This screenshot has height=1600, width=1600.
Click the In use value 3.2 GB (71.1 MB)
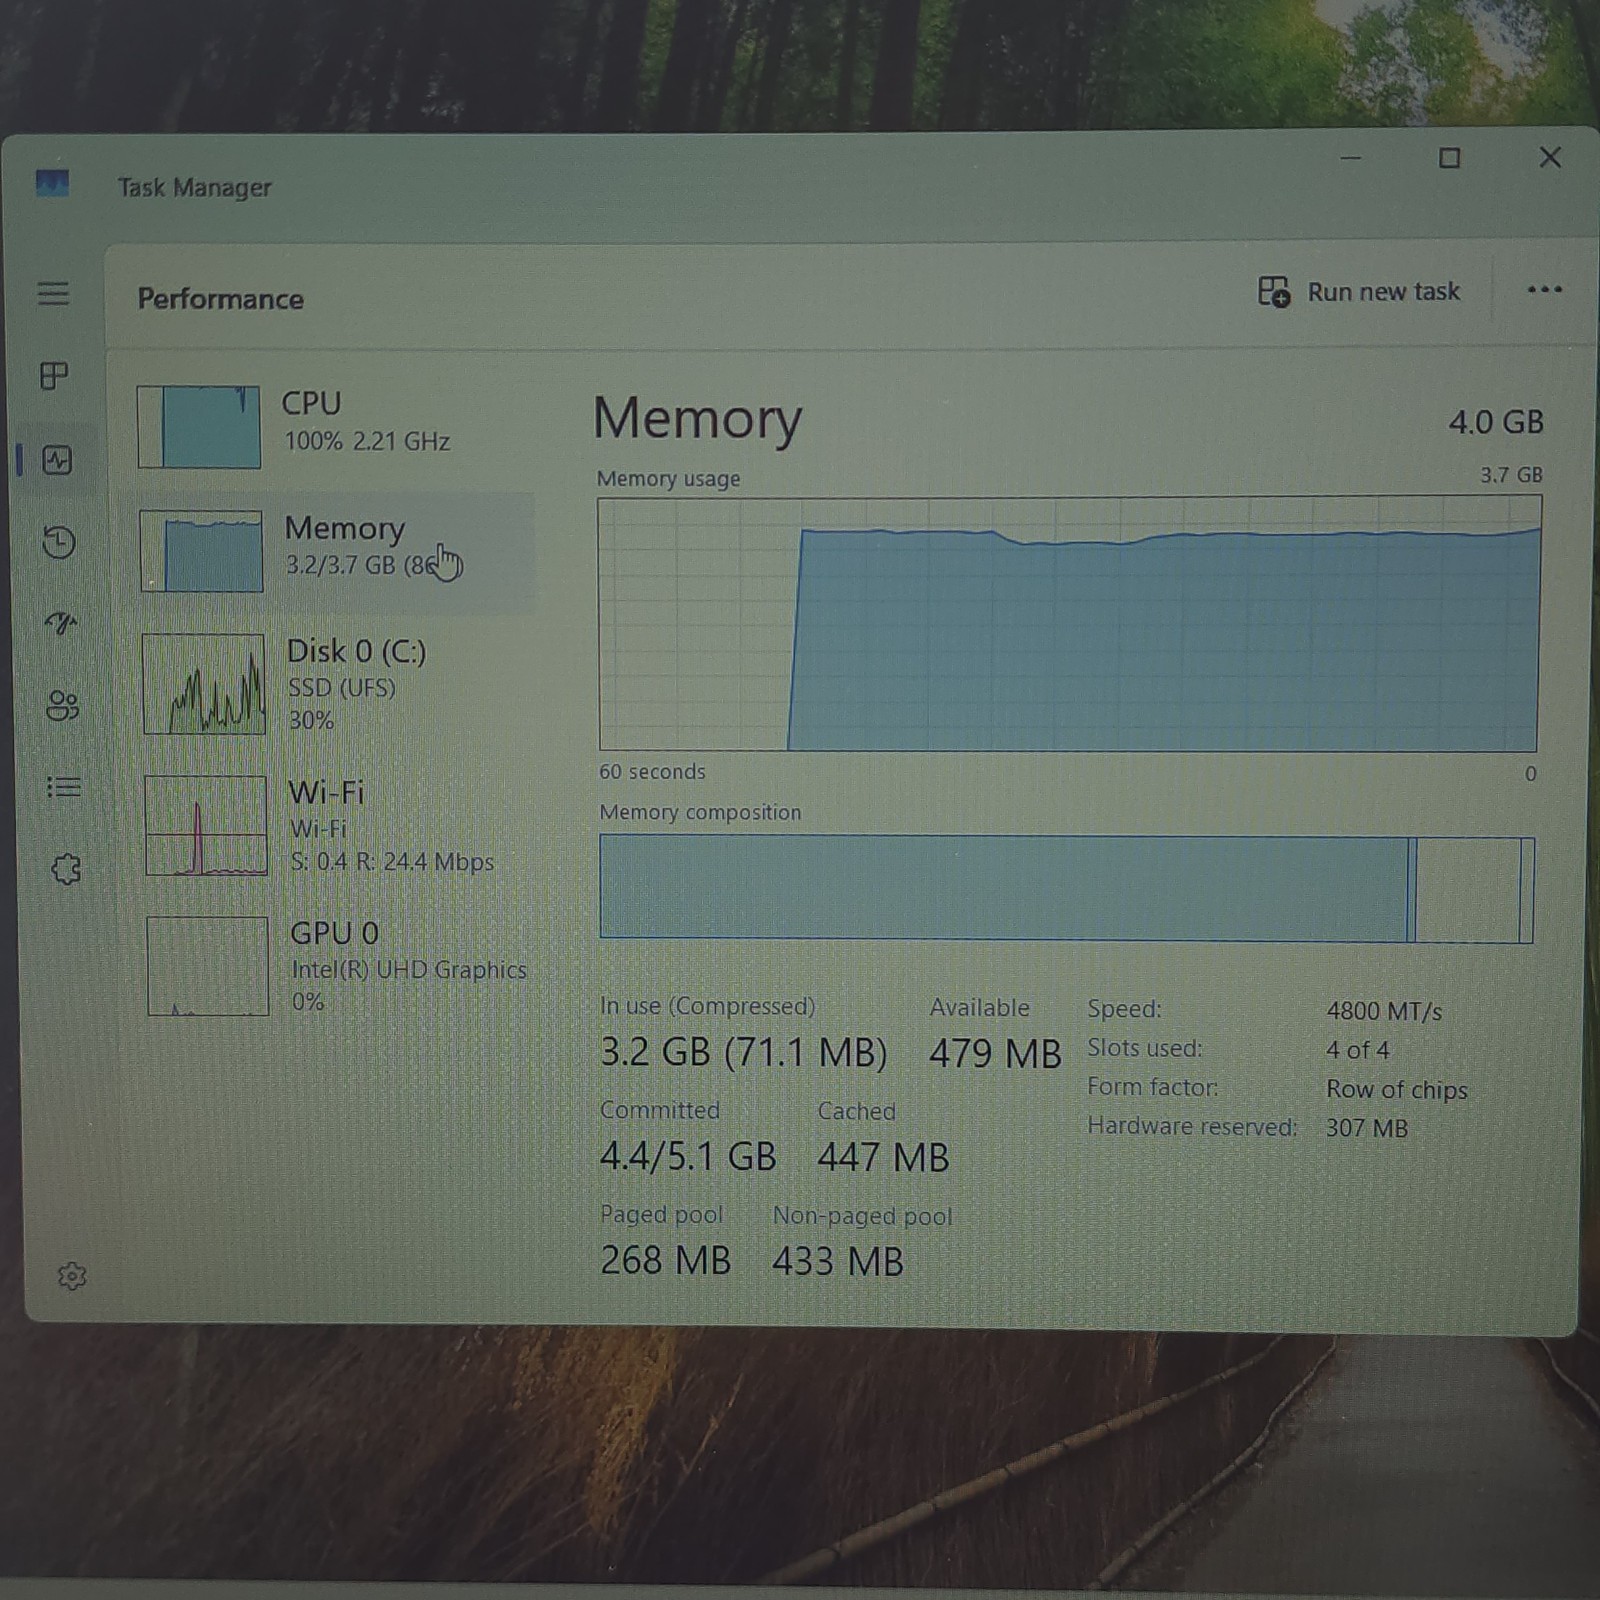(x=743, y=1052)
